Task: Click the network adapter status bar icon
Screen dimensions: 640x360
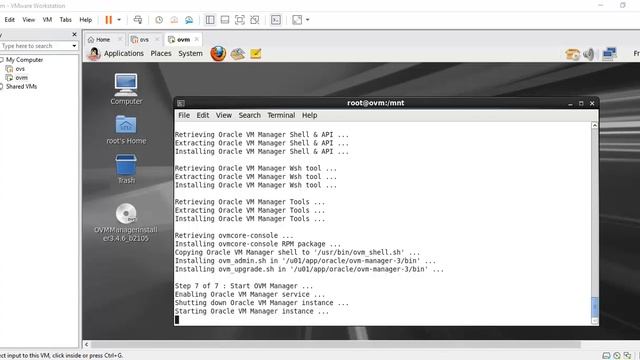Action: pyautogui.click(x=627, y=356)
